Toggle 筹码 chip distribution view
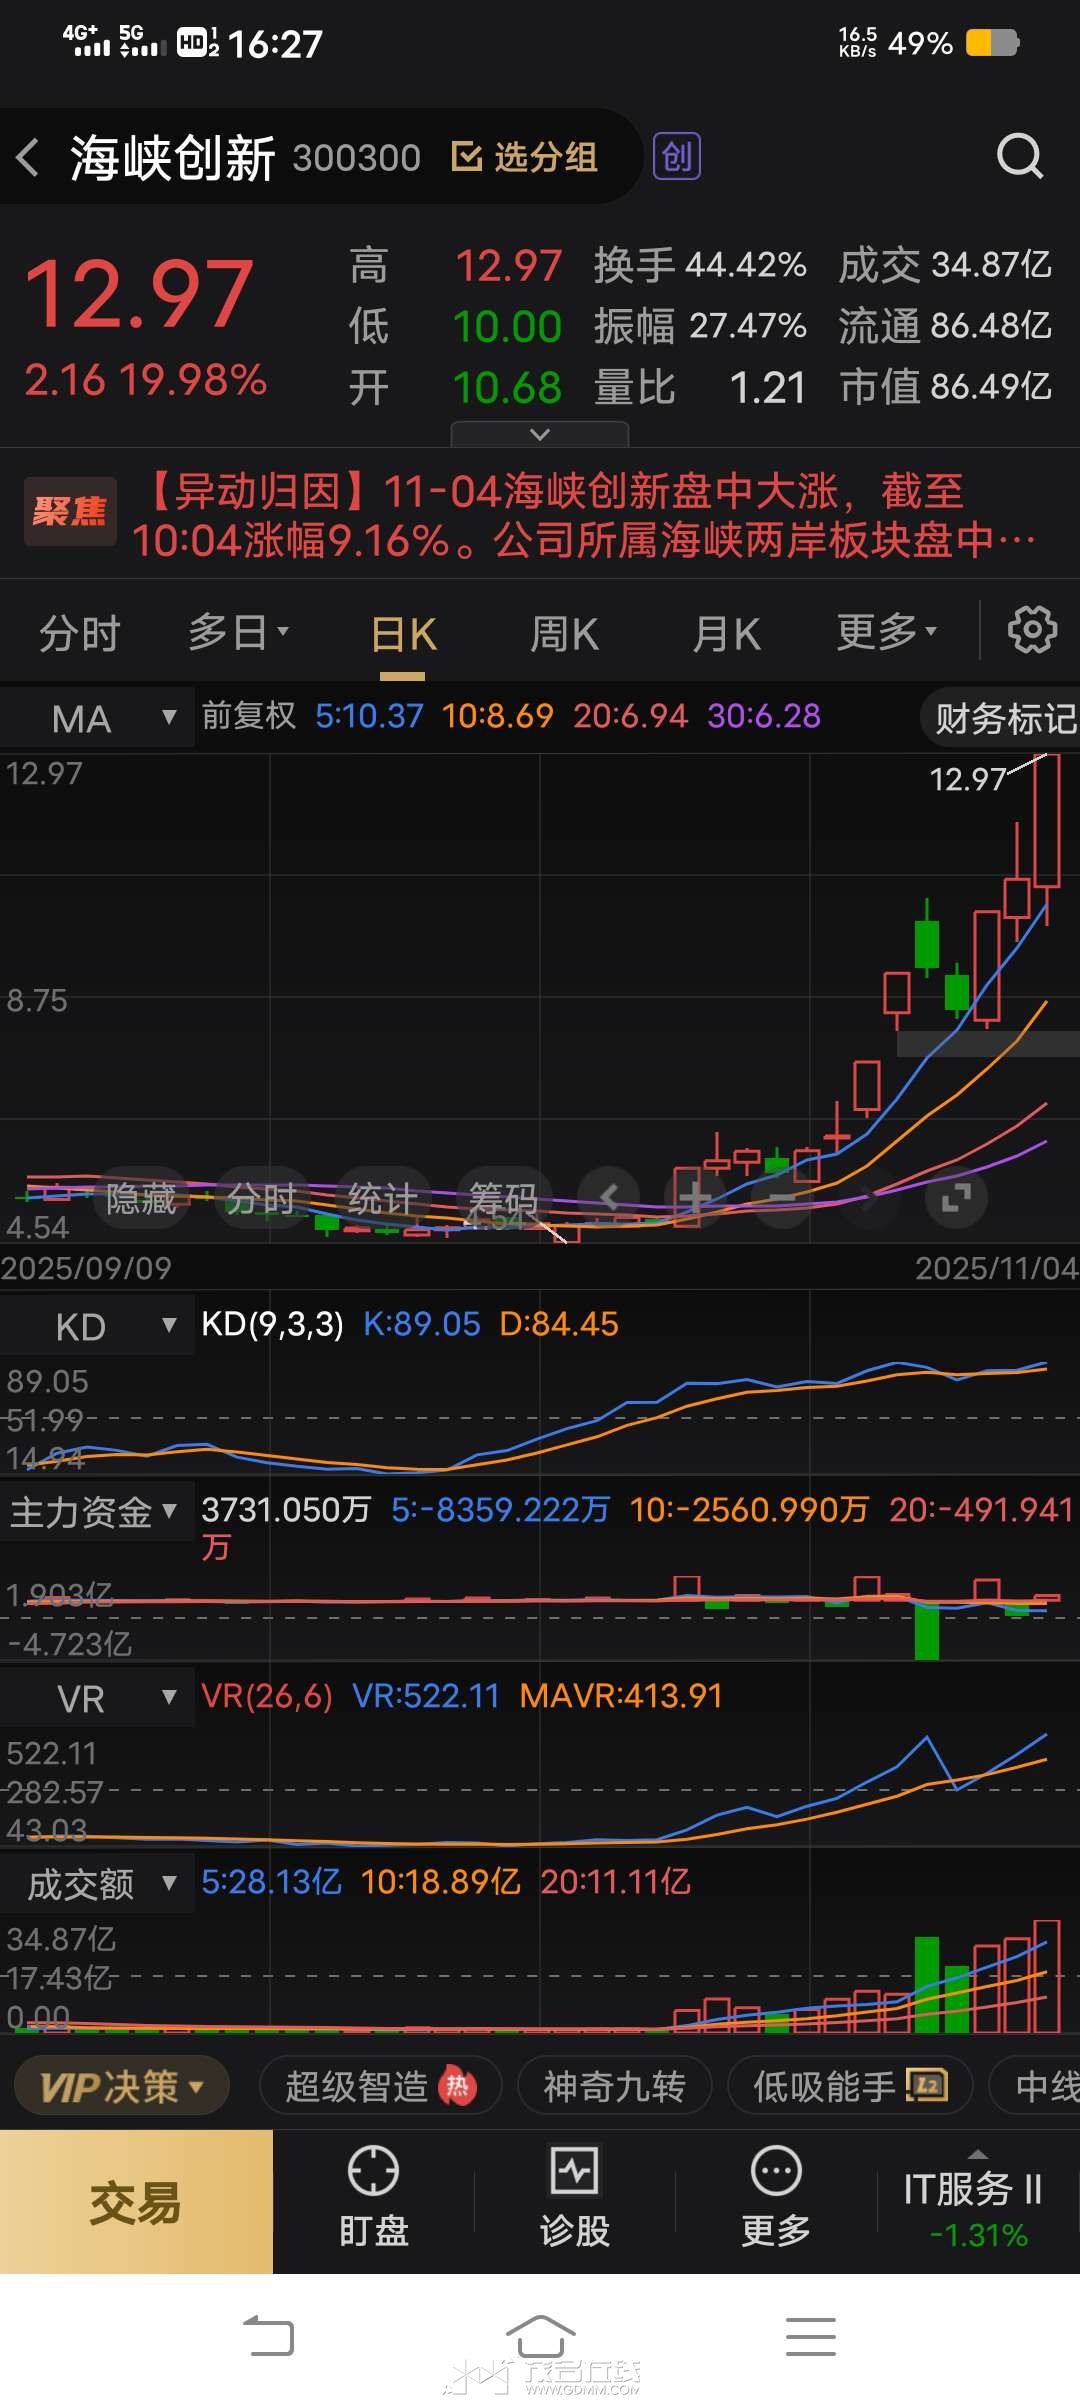1080x2400 pixels. coord(503,1198)
